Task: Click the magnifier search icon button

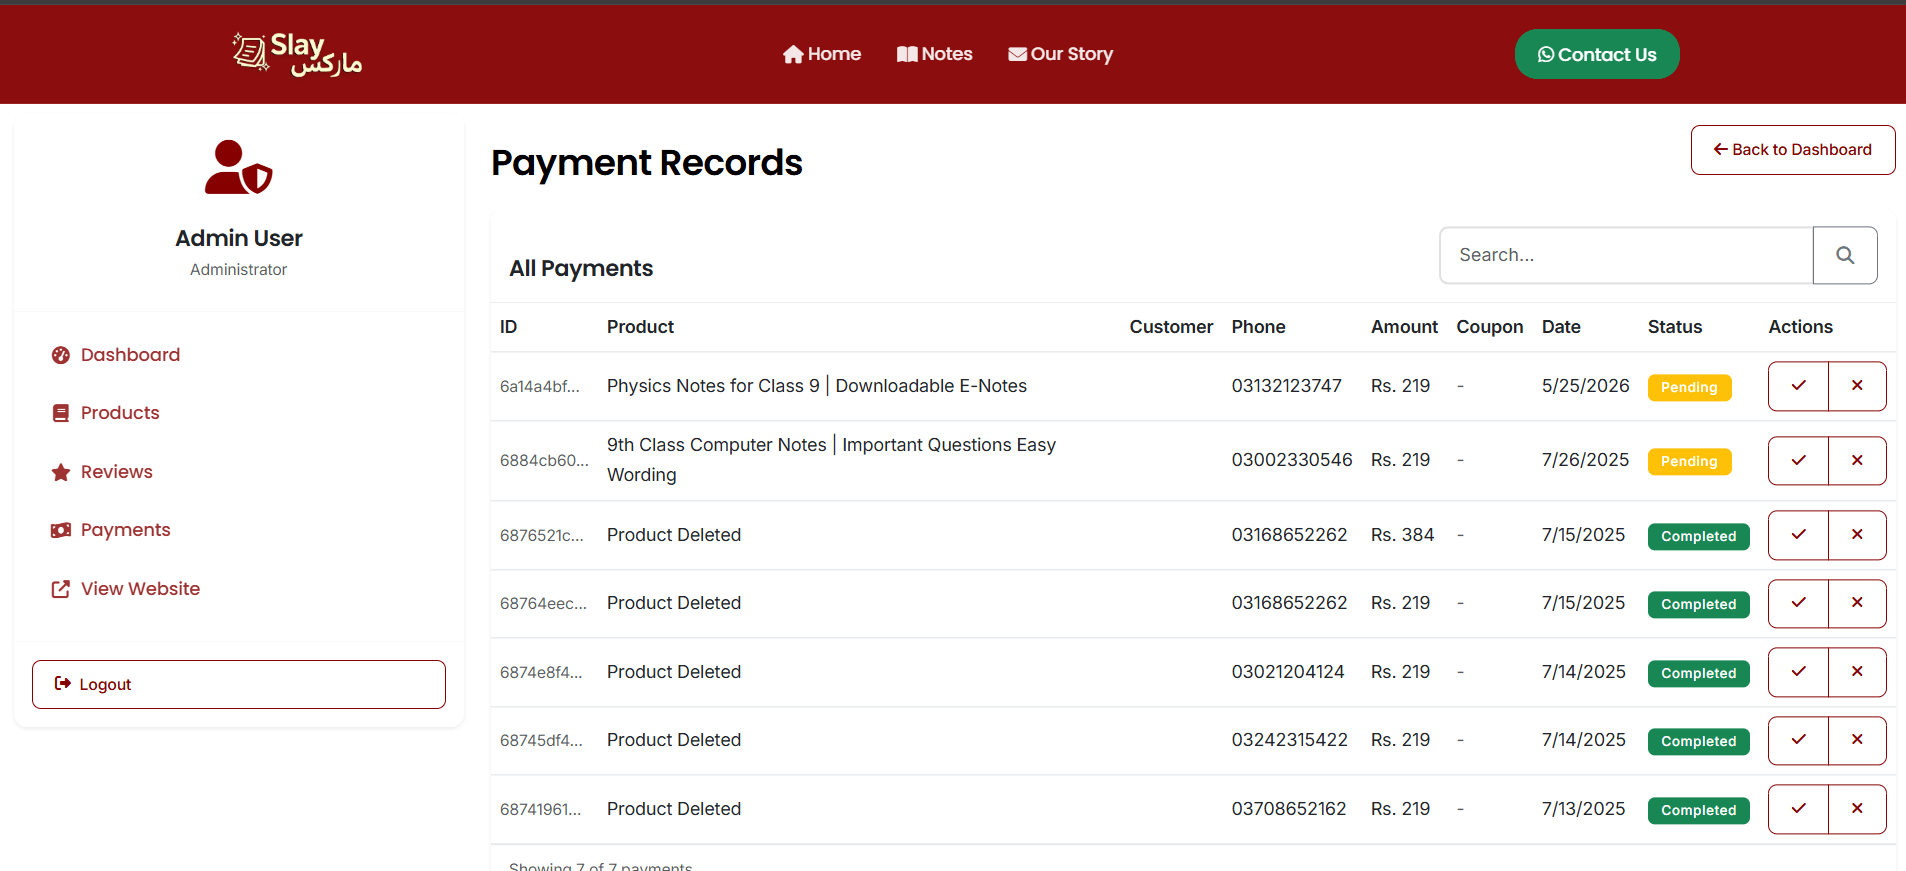Action: 1845,255
